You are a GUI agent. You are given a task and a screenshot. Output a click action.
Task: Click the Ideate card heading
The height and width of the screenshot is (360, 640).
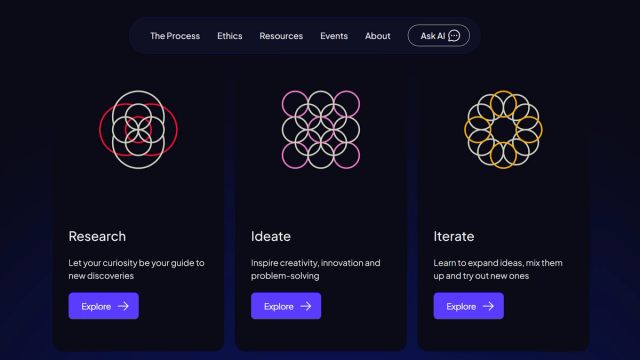[271, 236]
